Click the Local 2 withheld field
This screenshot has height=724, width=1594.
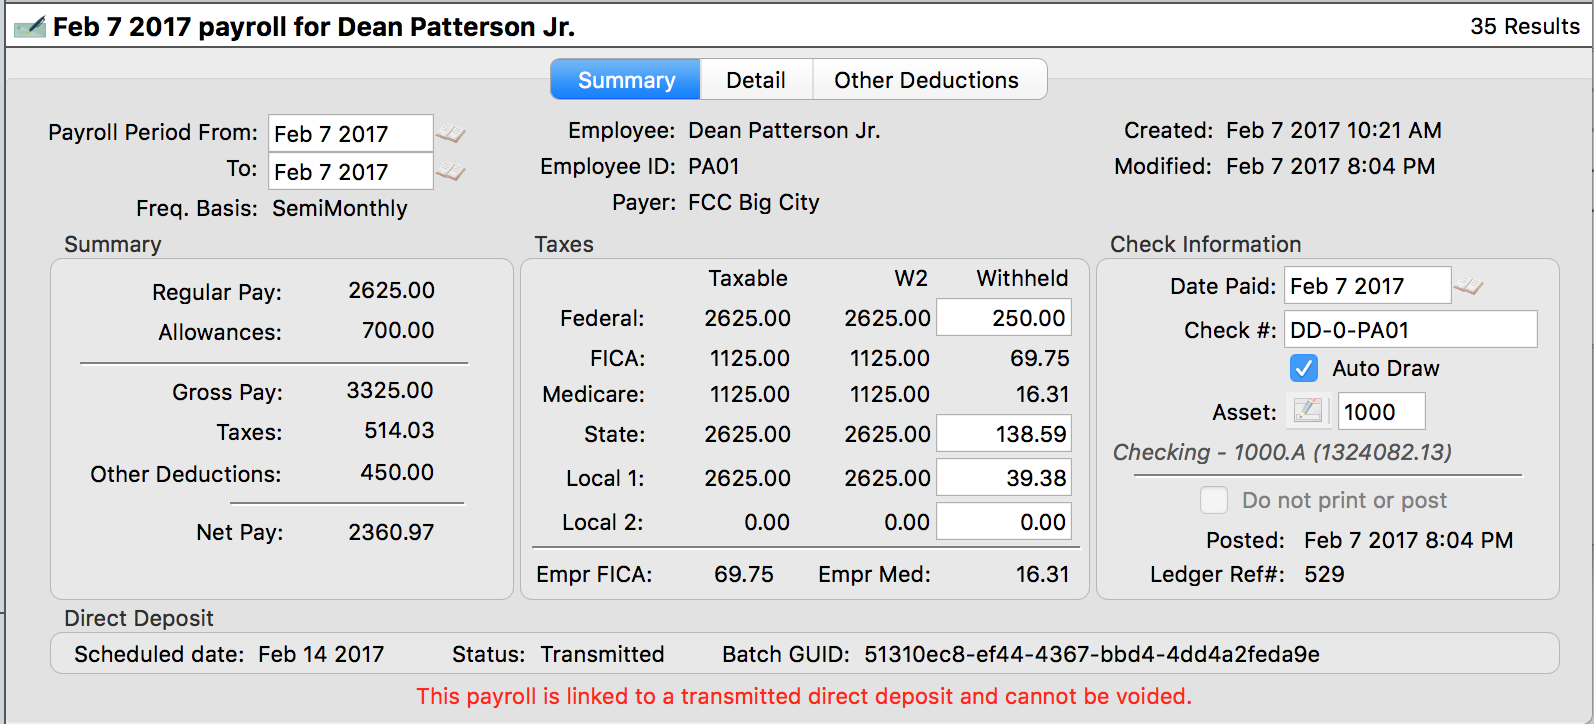pyautogui.click(x=1004, y=522)
